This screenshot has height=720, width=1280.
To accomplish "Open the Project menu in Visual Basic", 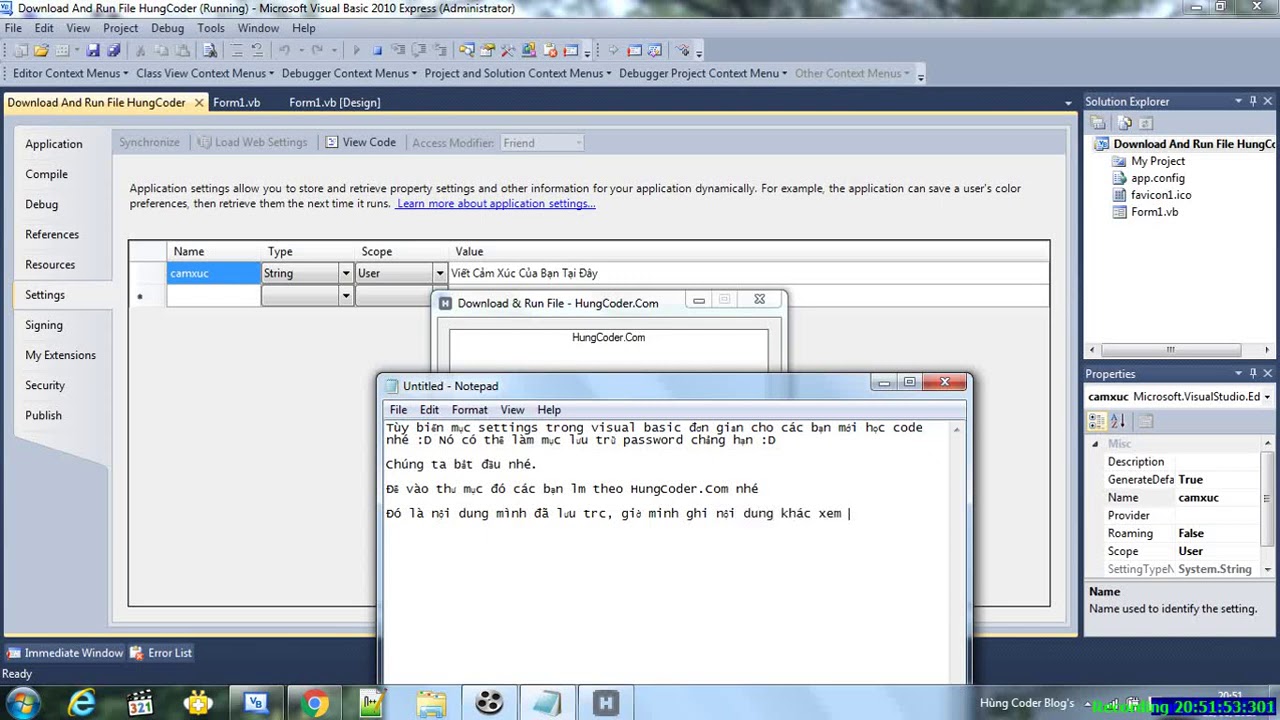I will pos(120,28).
